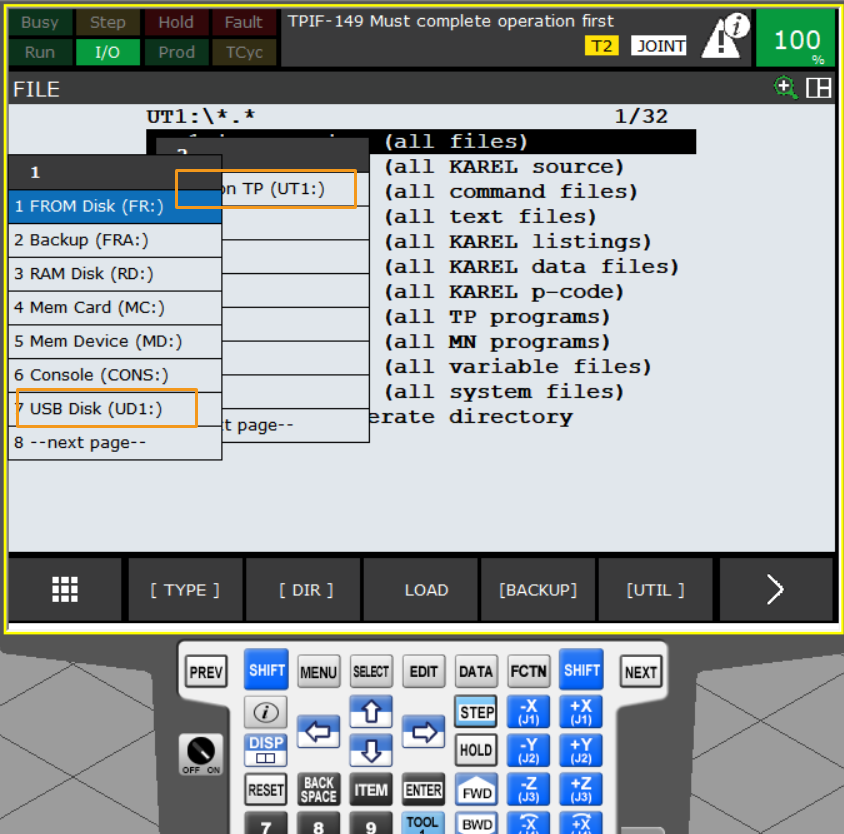Toggle the STEP key

(x=476, y=712)
